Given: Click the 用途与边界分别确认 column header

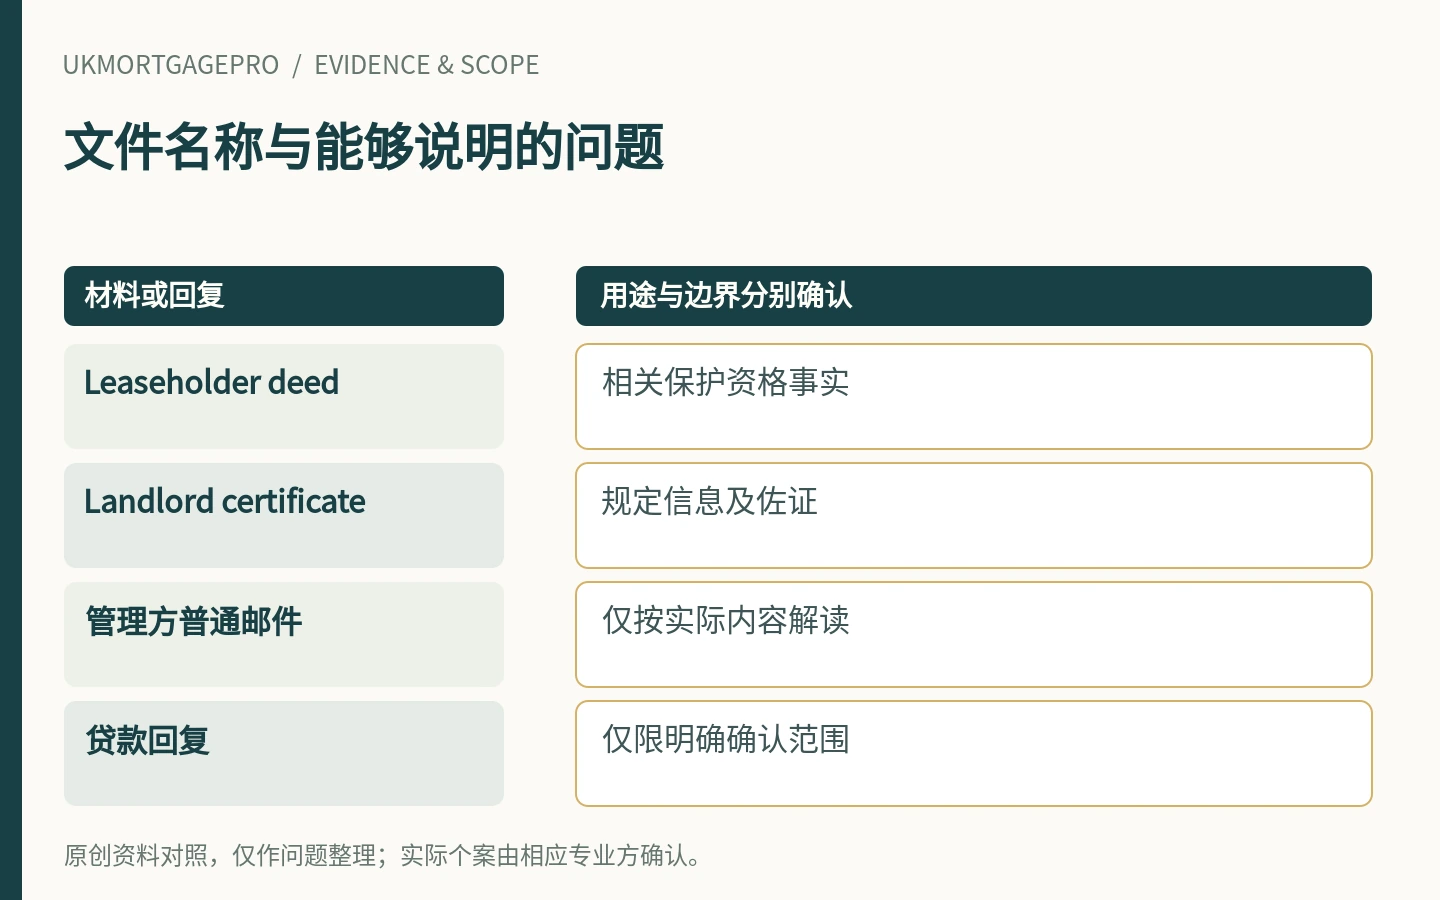Looking at the screenshot, I should [x=974, y=296].
